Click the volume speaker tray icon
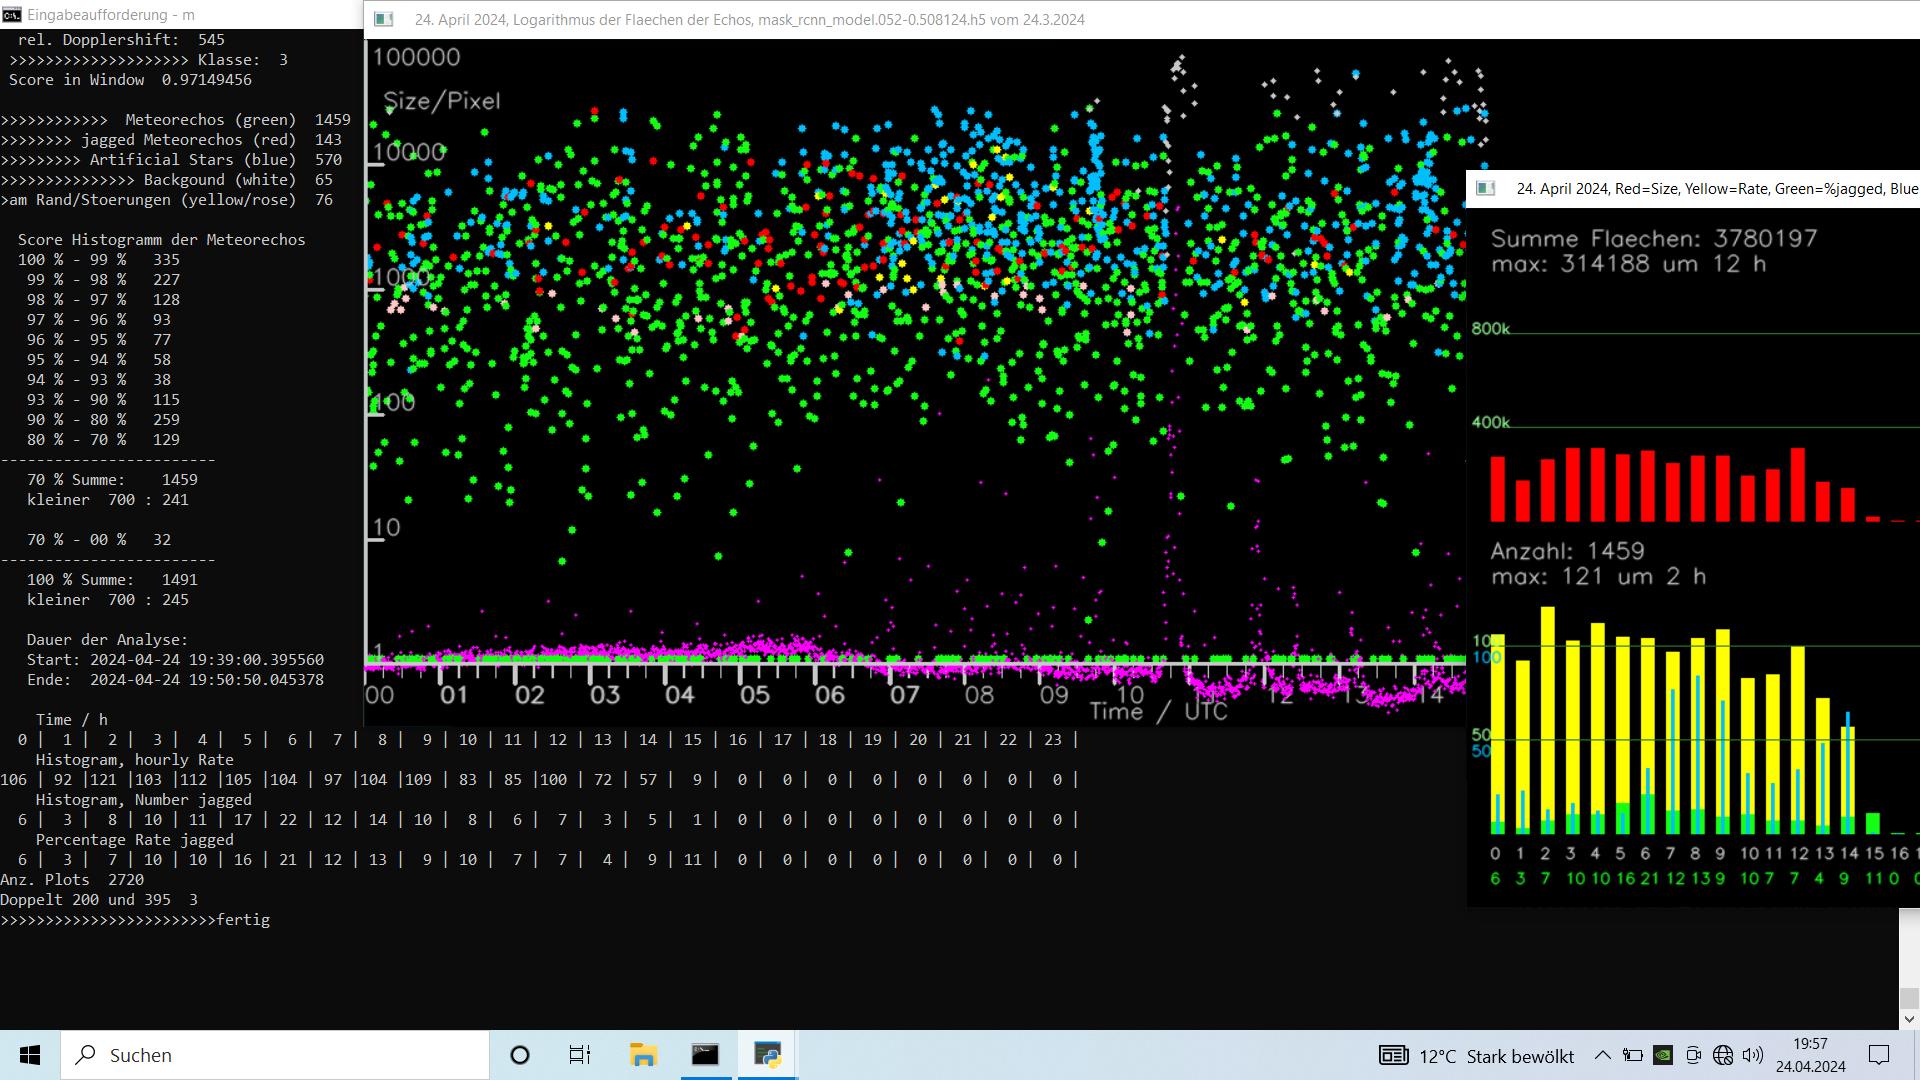 point(1753,1055)
